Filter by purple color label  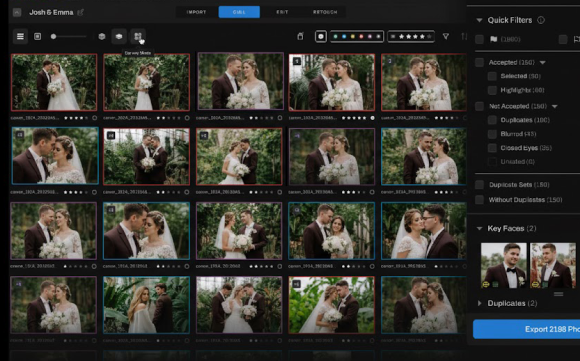370,36
